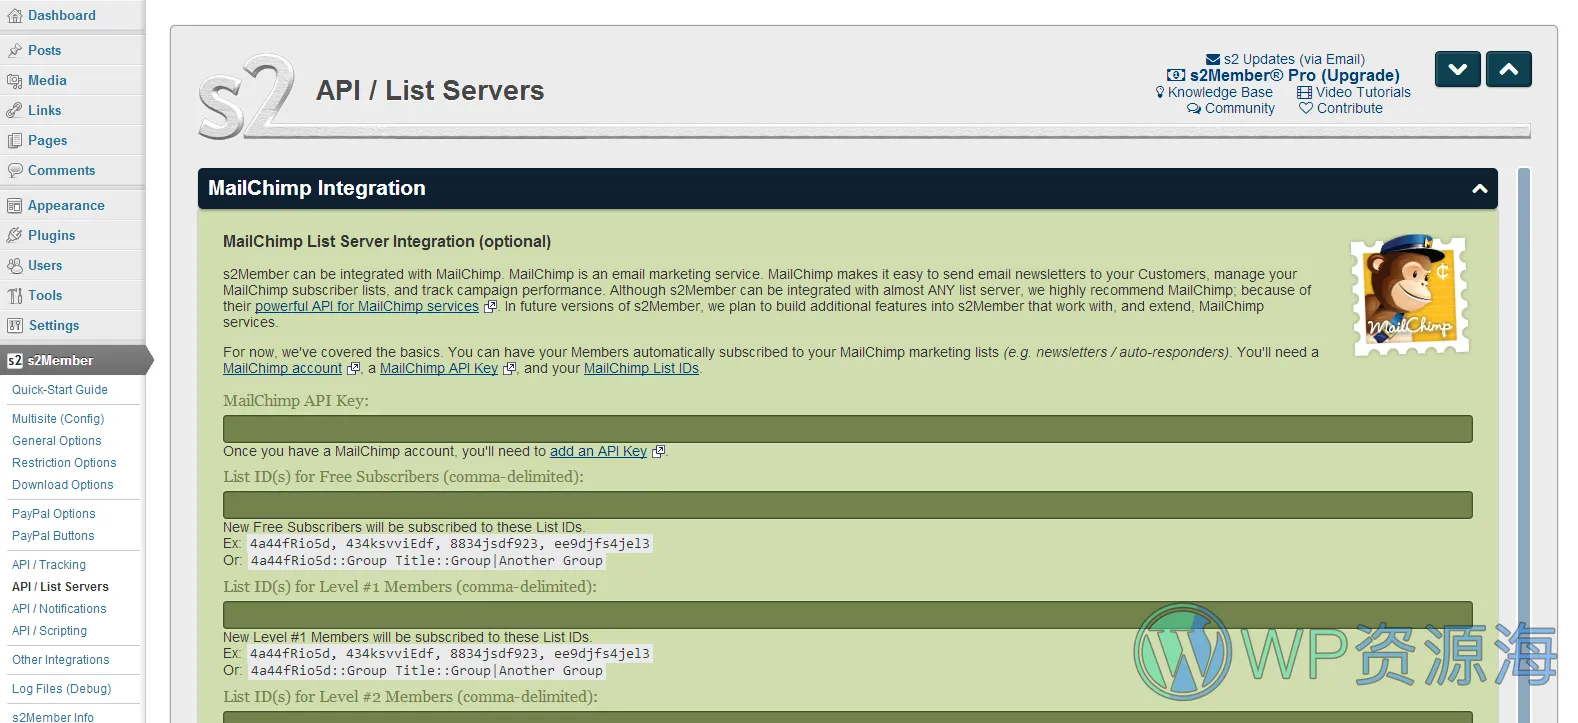Click the Plugins plug icon
Image resolution: width=1578 pixels, height=723 pixels.
click(15, 235)
